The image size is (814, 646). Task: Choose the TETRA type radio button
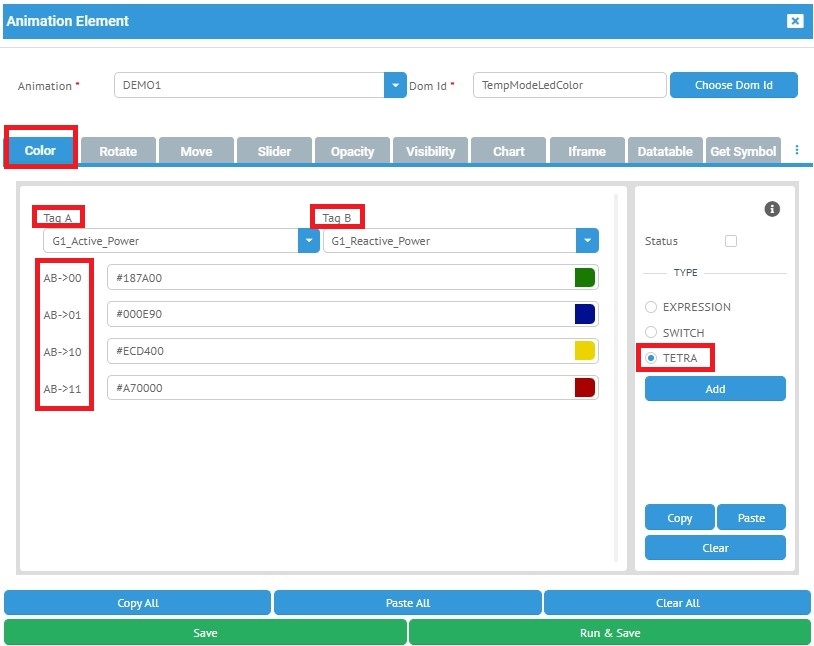(x=651, y=358)
